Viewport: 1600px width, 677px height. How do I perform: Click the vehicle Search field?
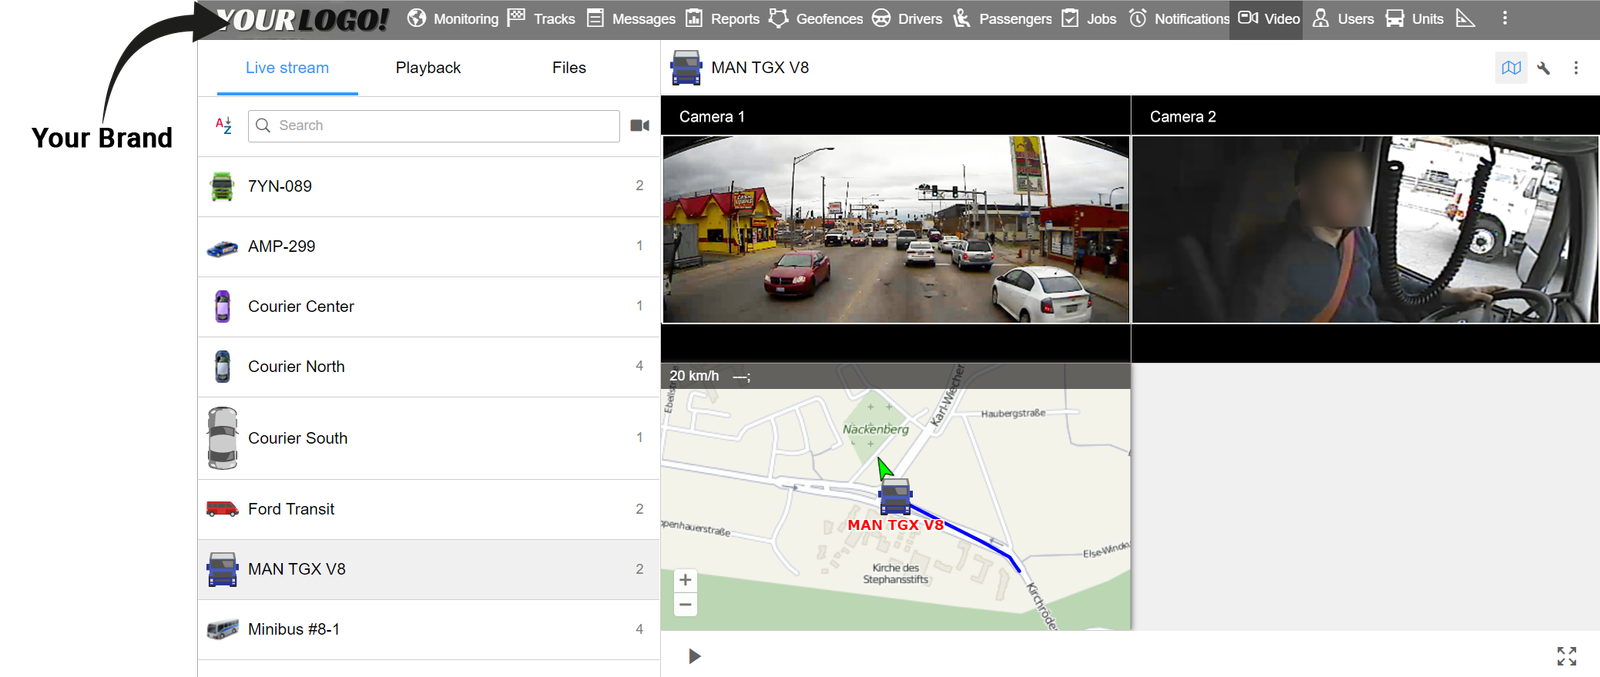(434, 126)
